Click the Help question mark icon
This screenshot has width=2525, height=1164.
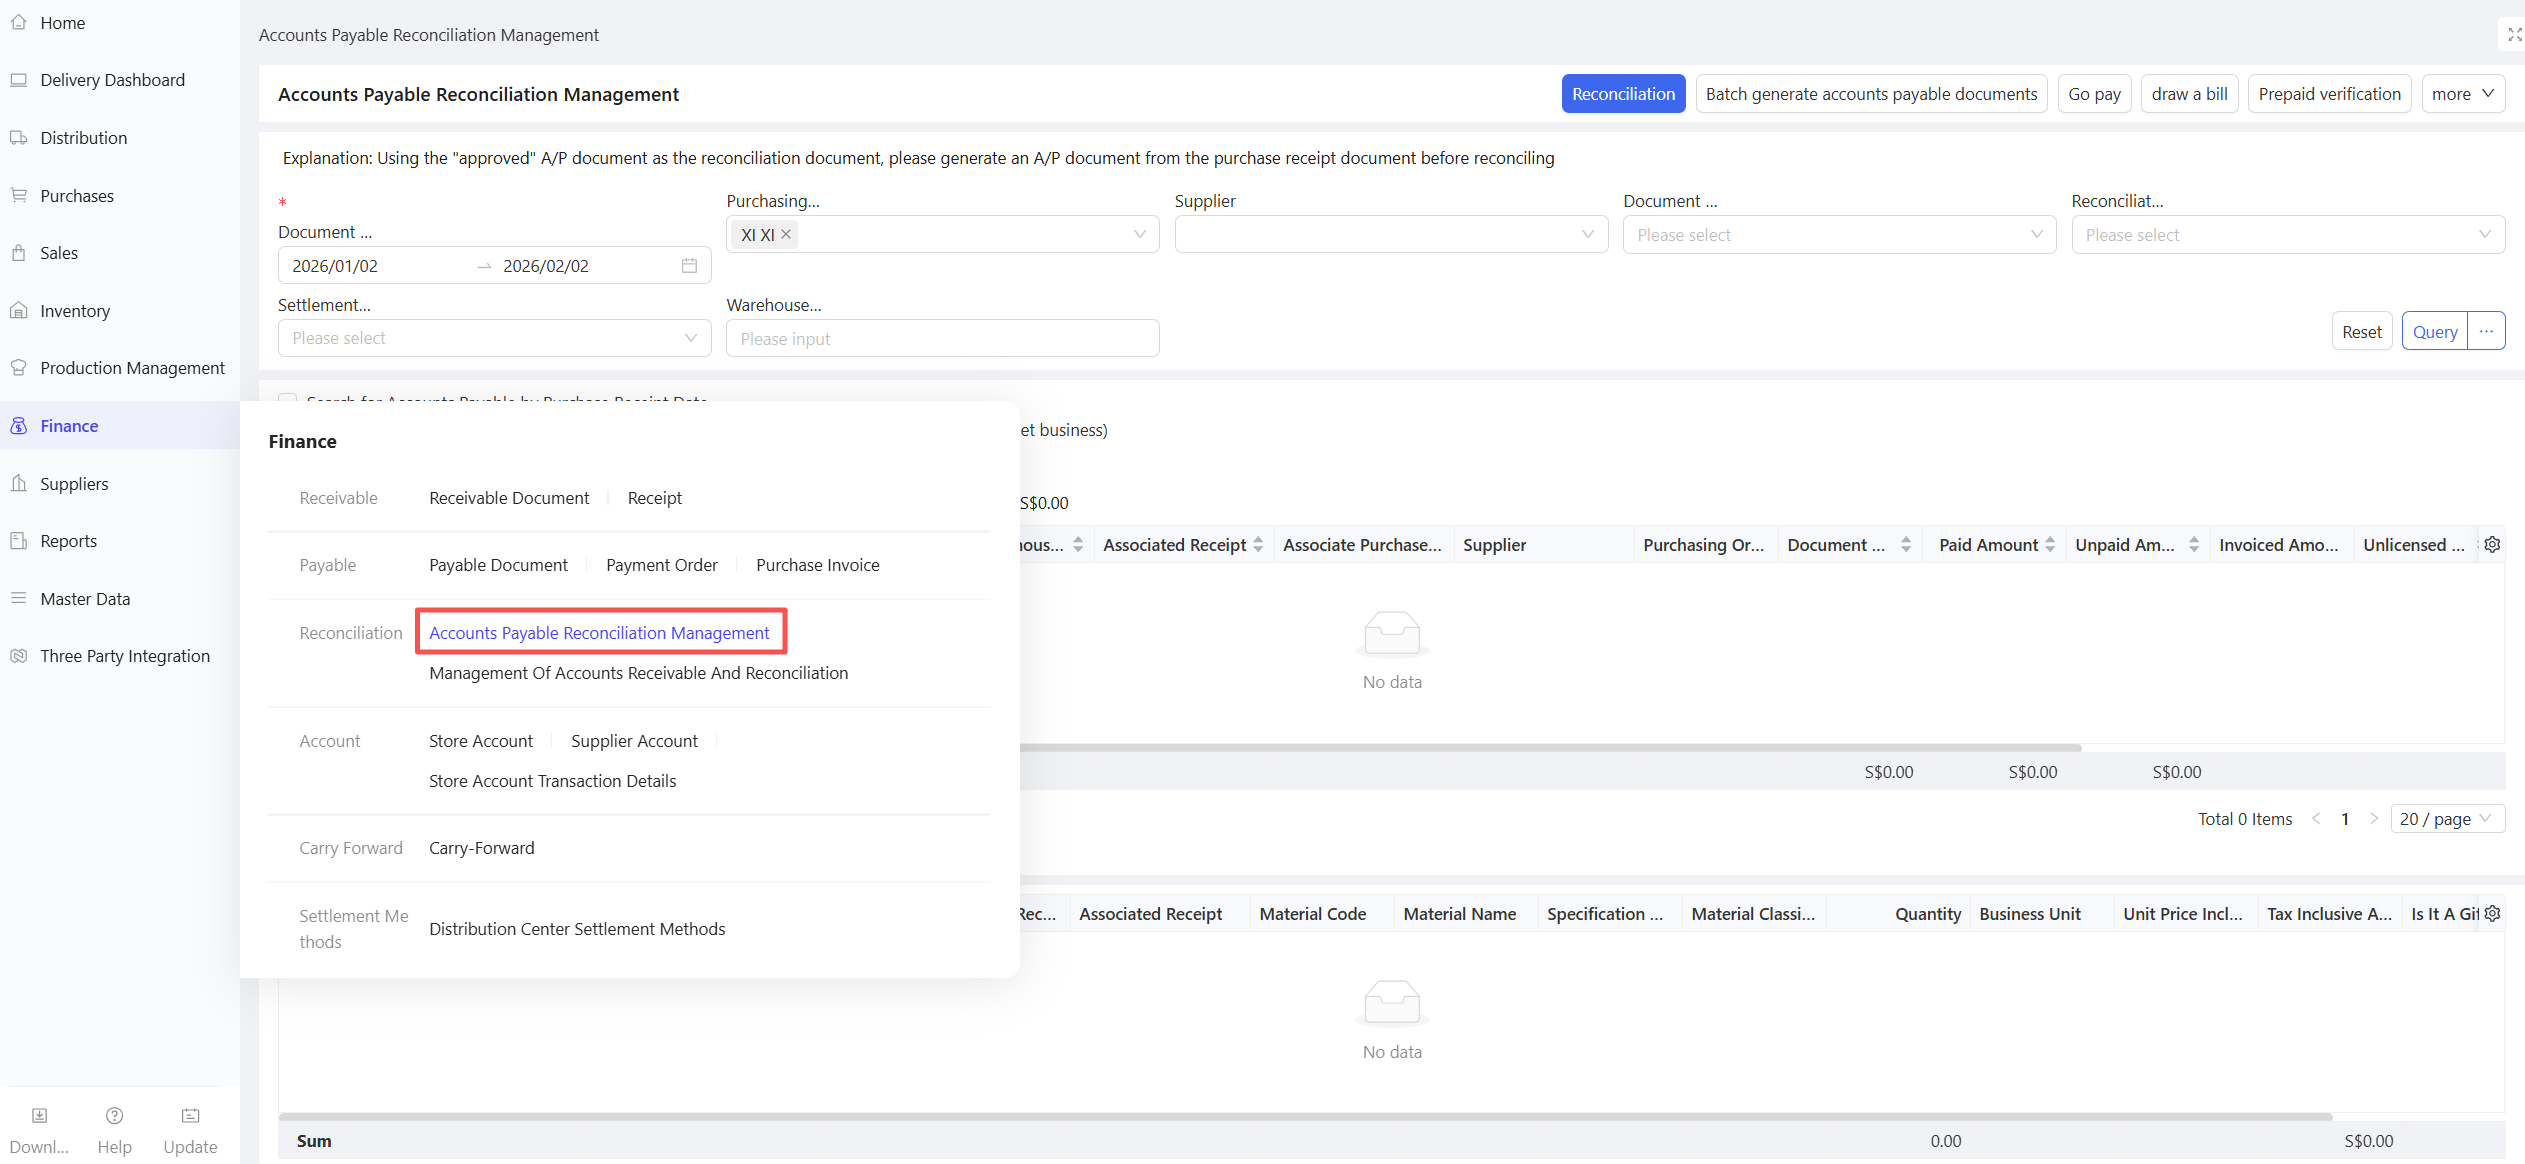click(114, 1115)
